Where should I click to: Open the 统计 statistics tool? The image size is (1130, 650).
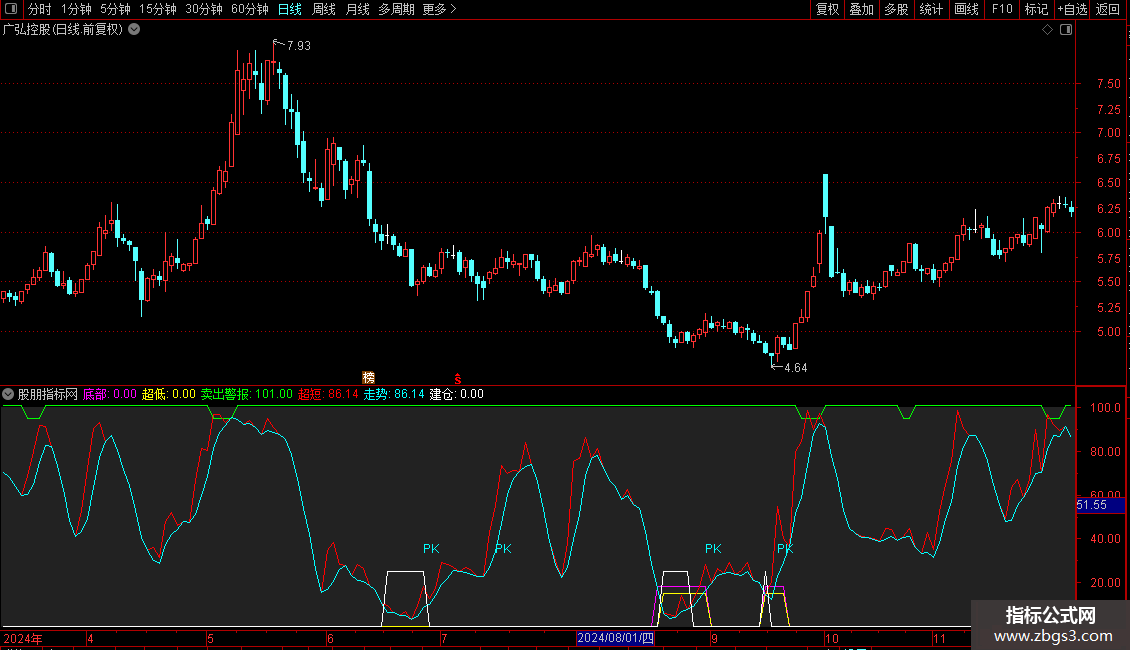(x=931, y=9)
